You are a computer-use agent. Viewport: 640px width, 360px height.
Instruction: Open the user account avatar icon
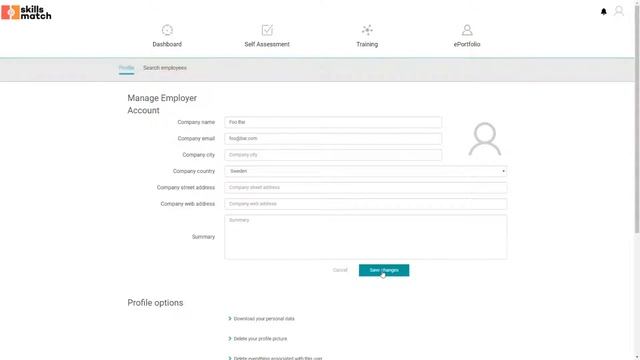tap(619, 11)
